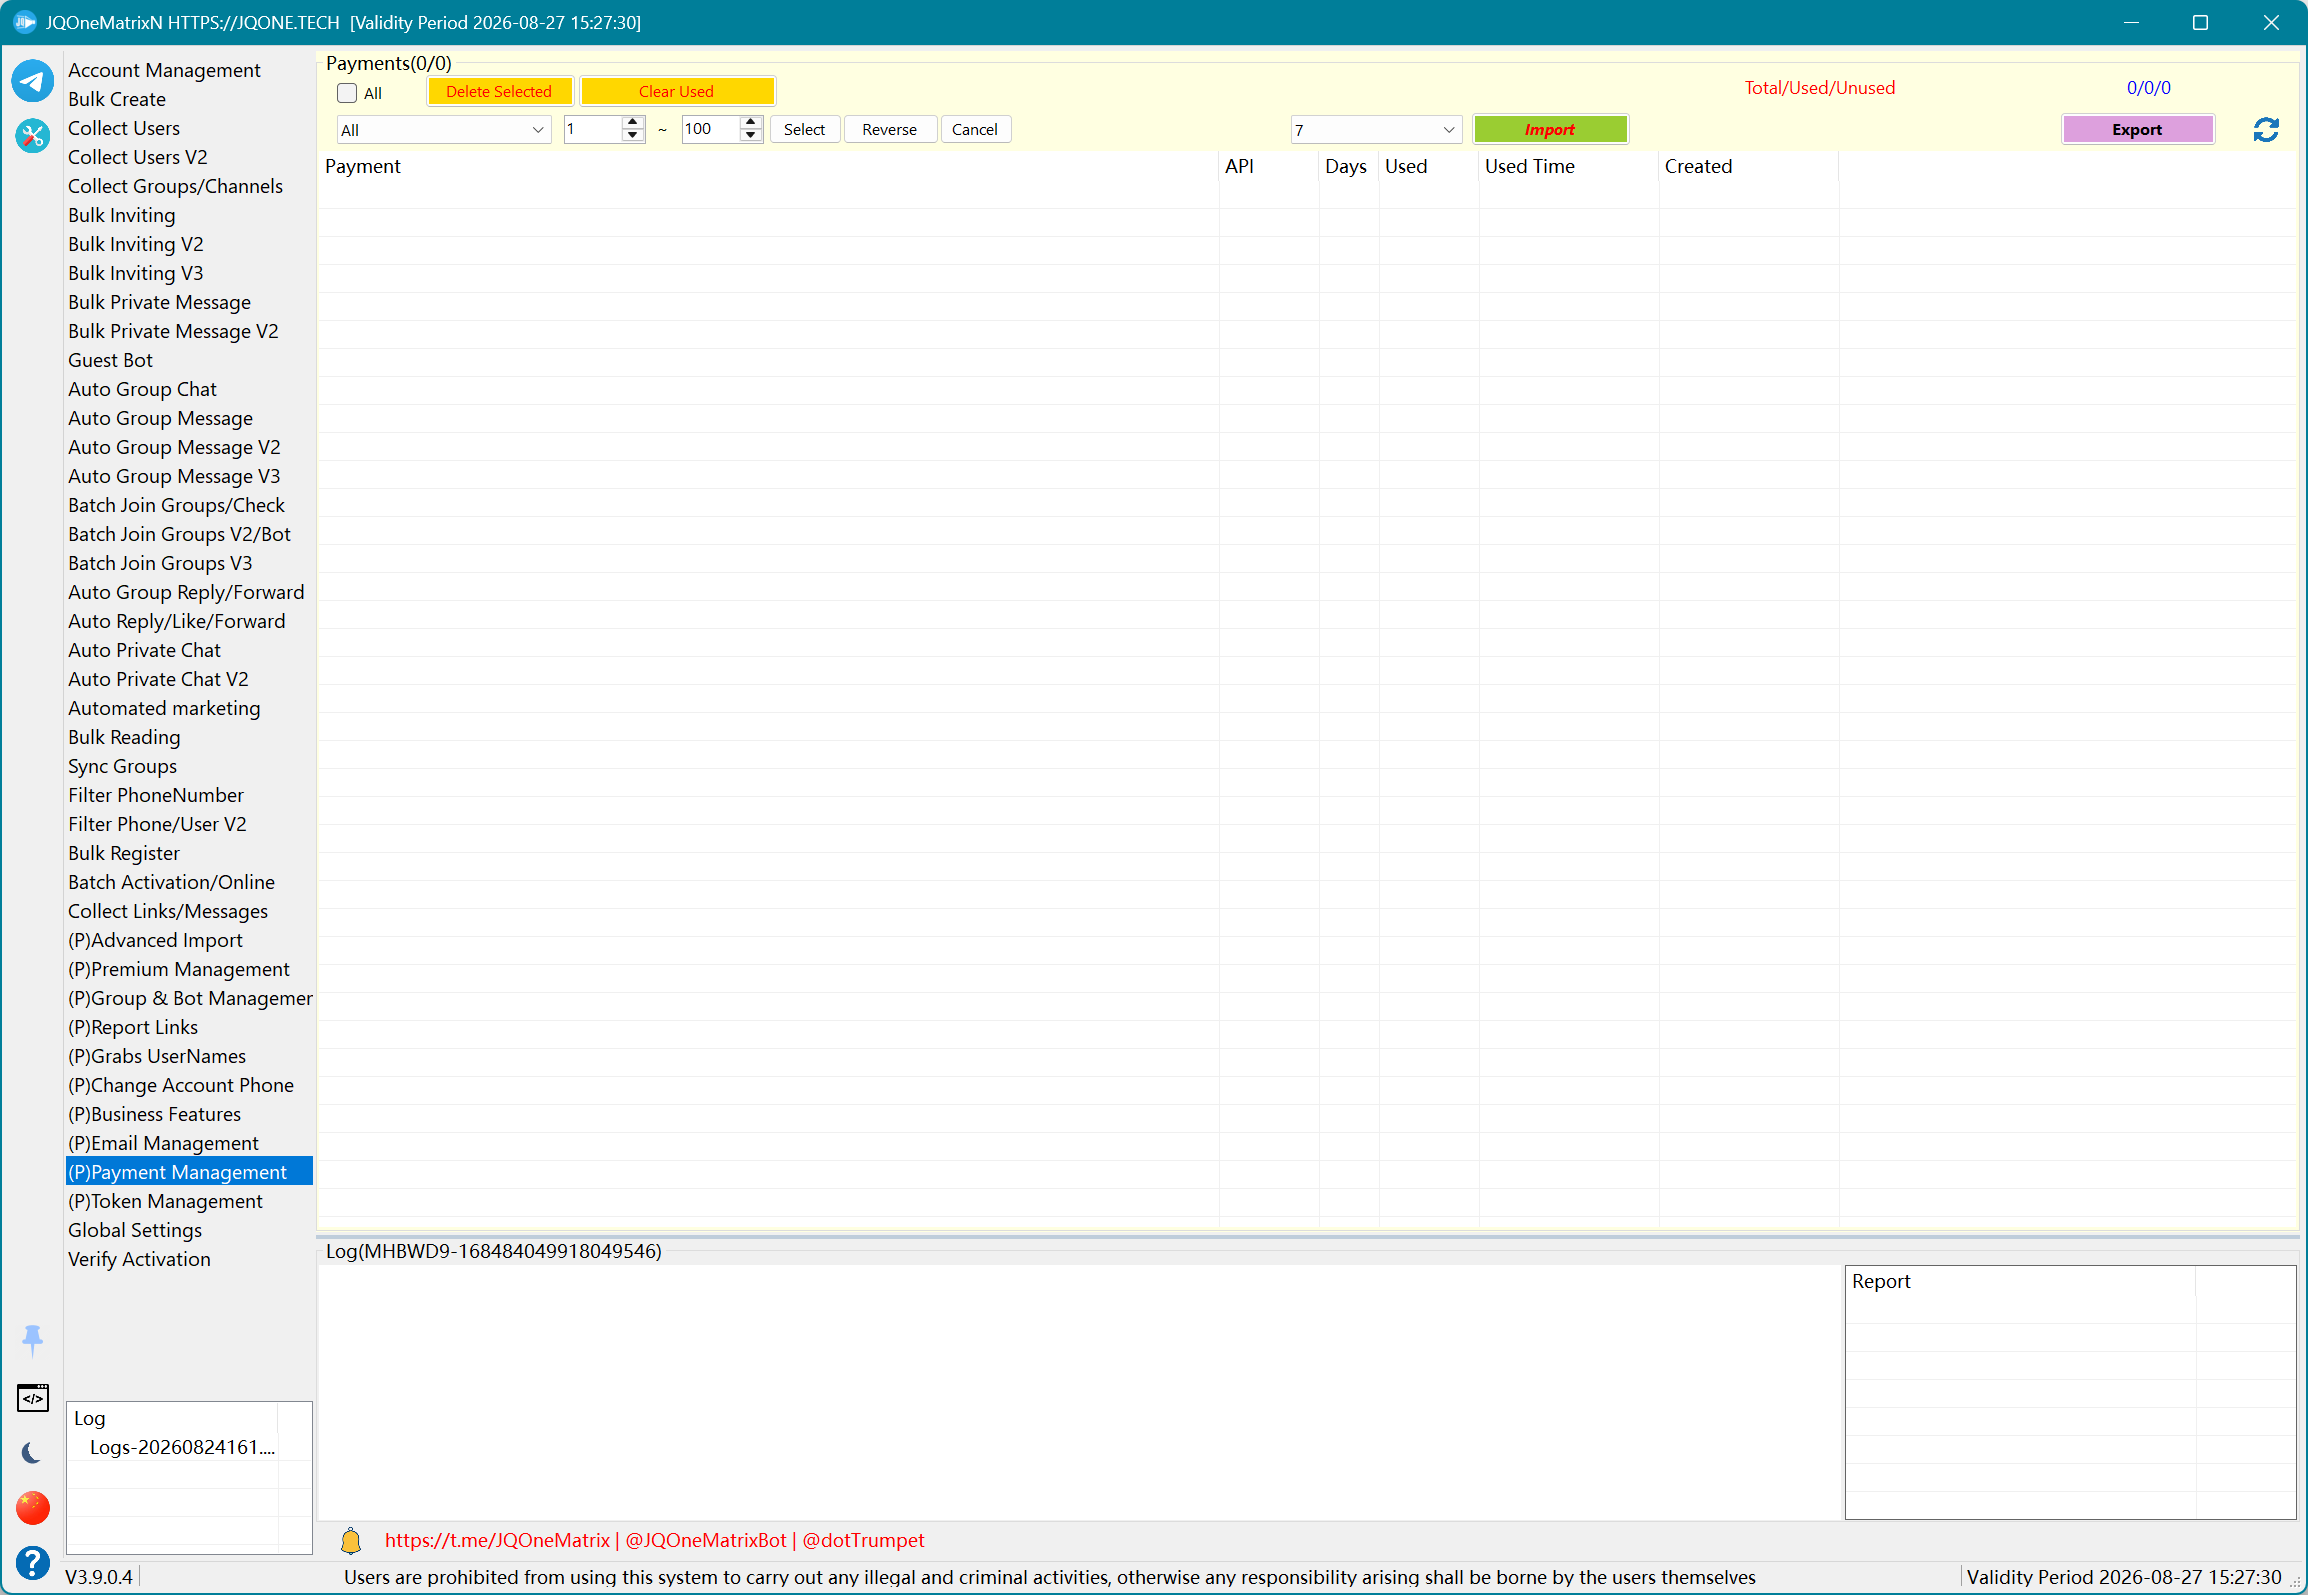This screenshot has height=1595, width=2308.
Task: Select Auto Group Chat
Action: tap(142, 389)
